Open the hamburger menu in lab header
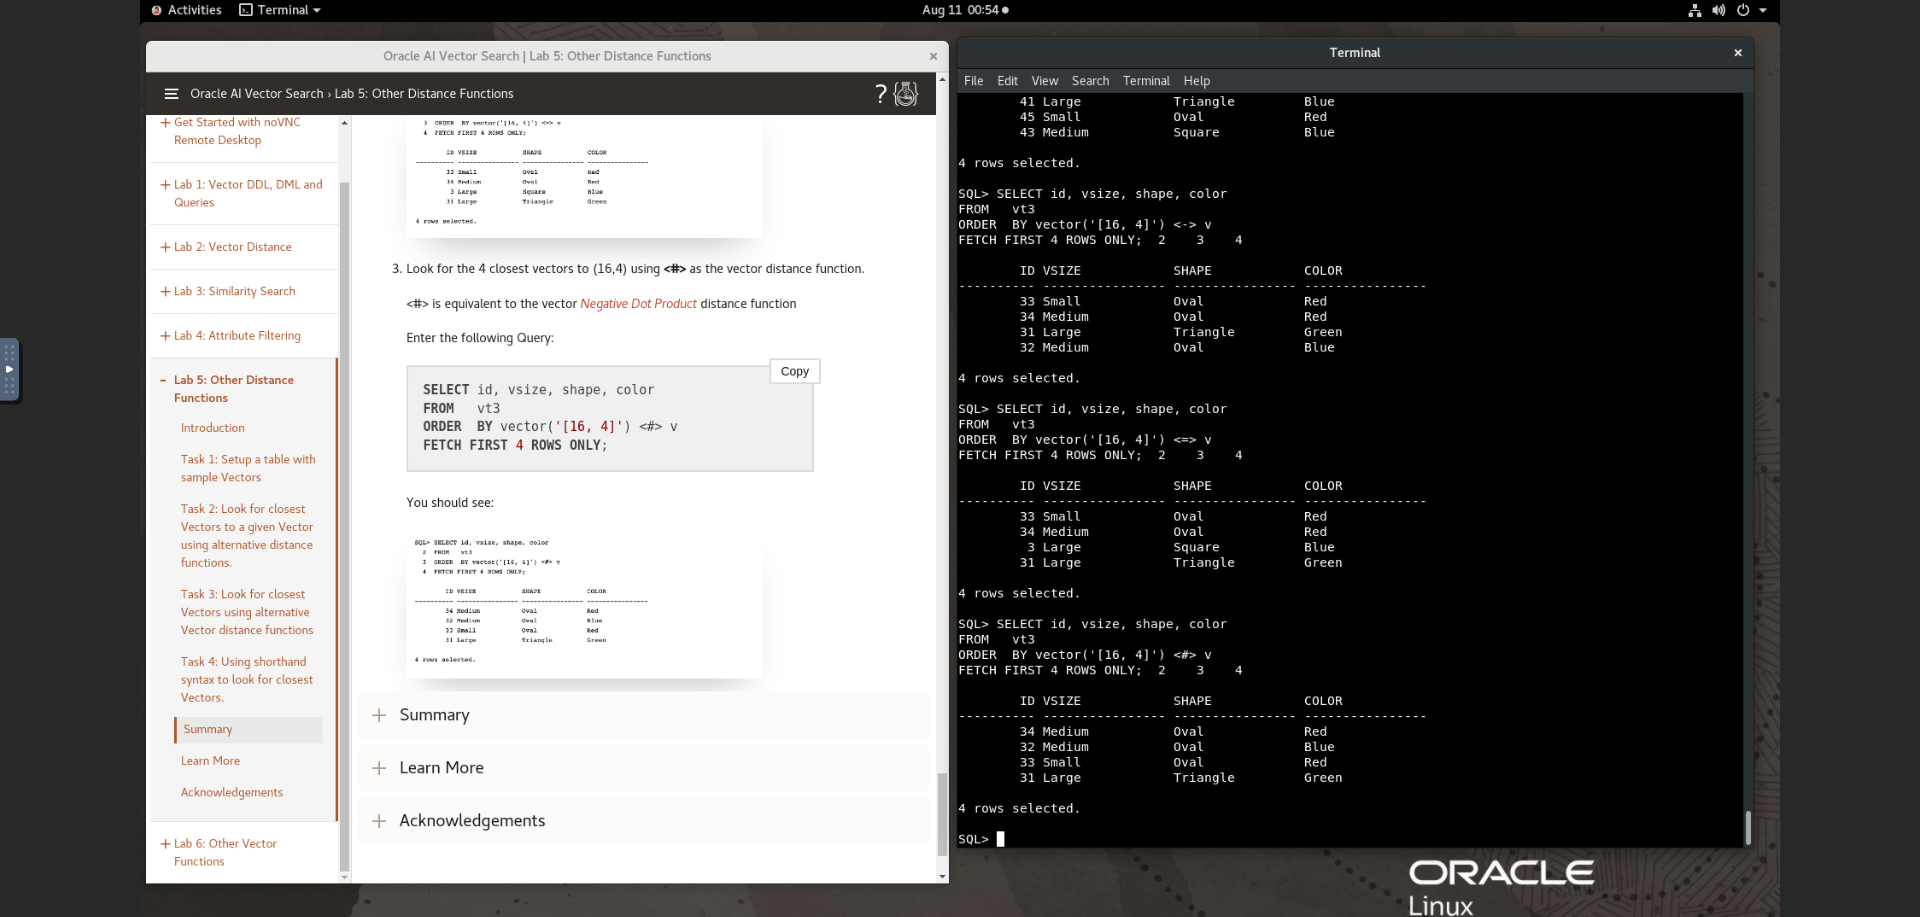Viewport: 1920px width, 917px height. point(171,94)
